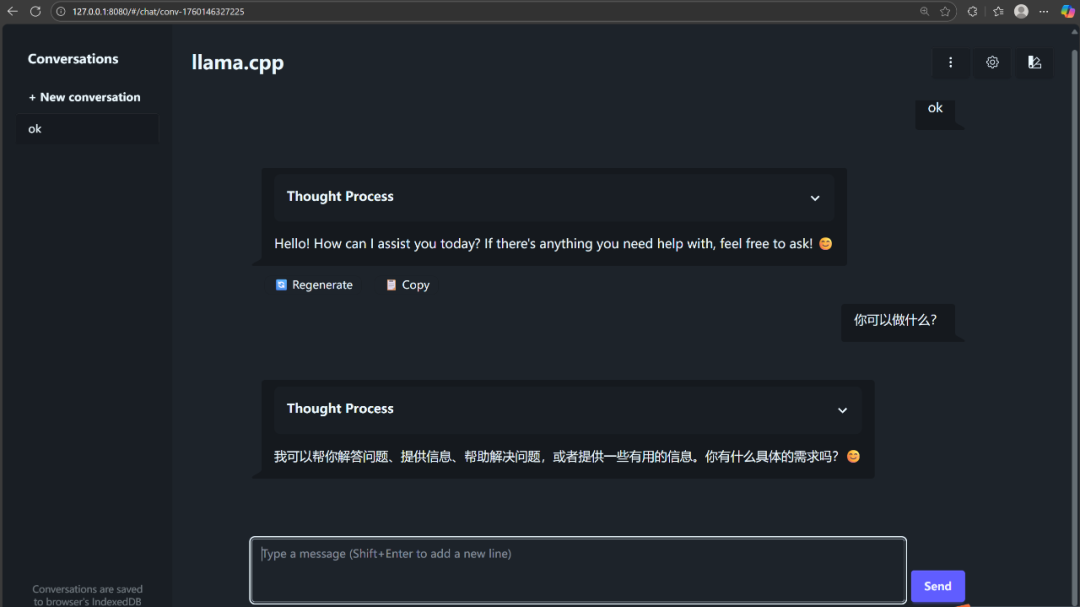Image resolution: width=1080 pixels, height=607 pixels.
Task: Expand first Thought Process chevron
Action: [x=815, y=198]
